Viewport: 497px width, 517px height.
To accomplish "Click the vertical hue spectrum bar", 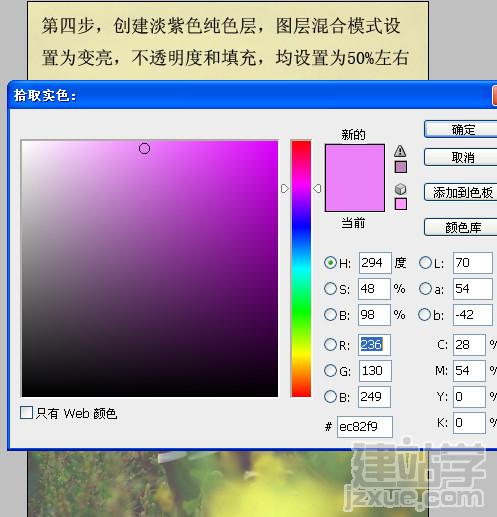I will tap(301, 268).
